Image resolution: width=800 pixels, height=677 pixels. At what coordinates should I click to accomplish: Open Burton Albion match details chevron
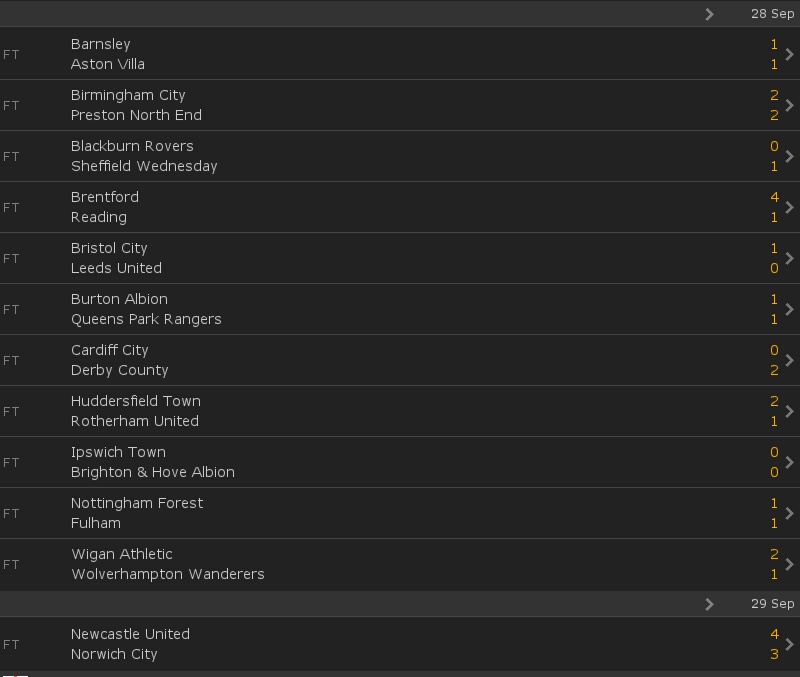tap(789, 309)
